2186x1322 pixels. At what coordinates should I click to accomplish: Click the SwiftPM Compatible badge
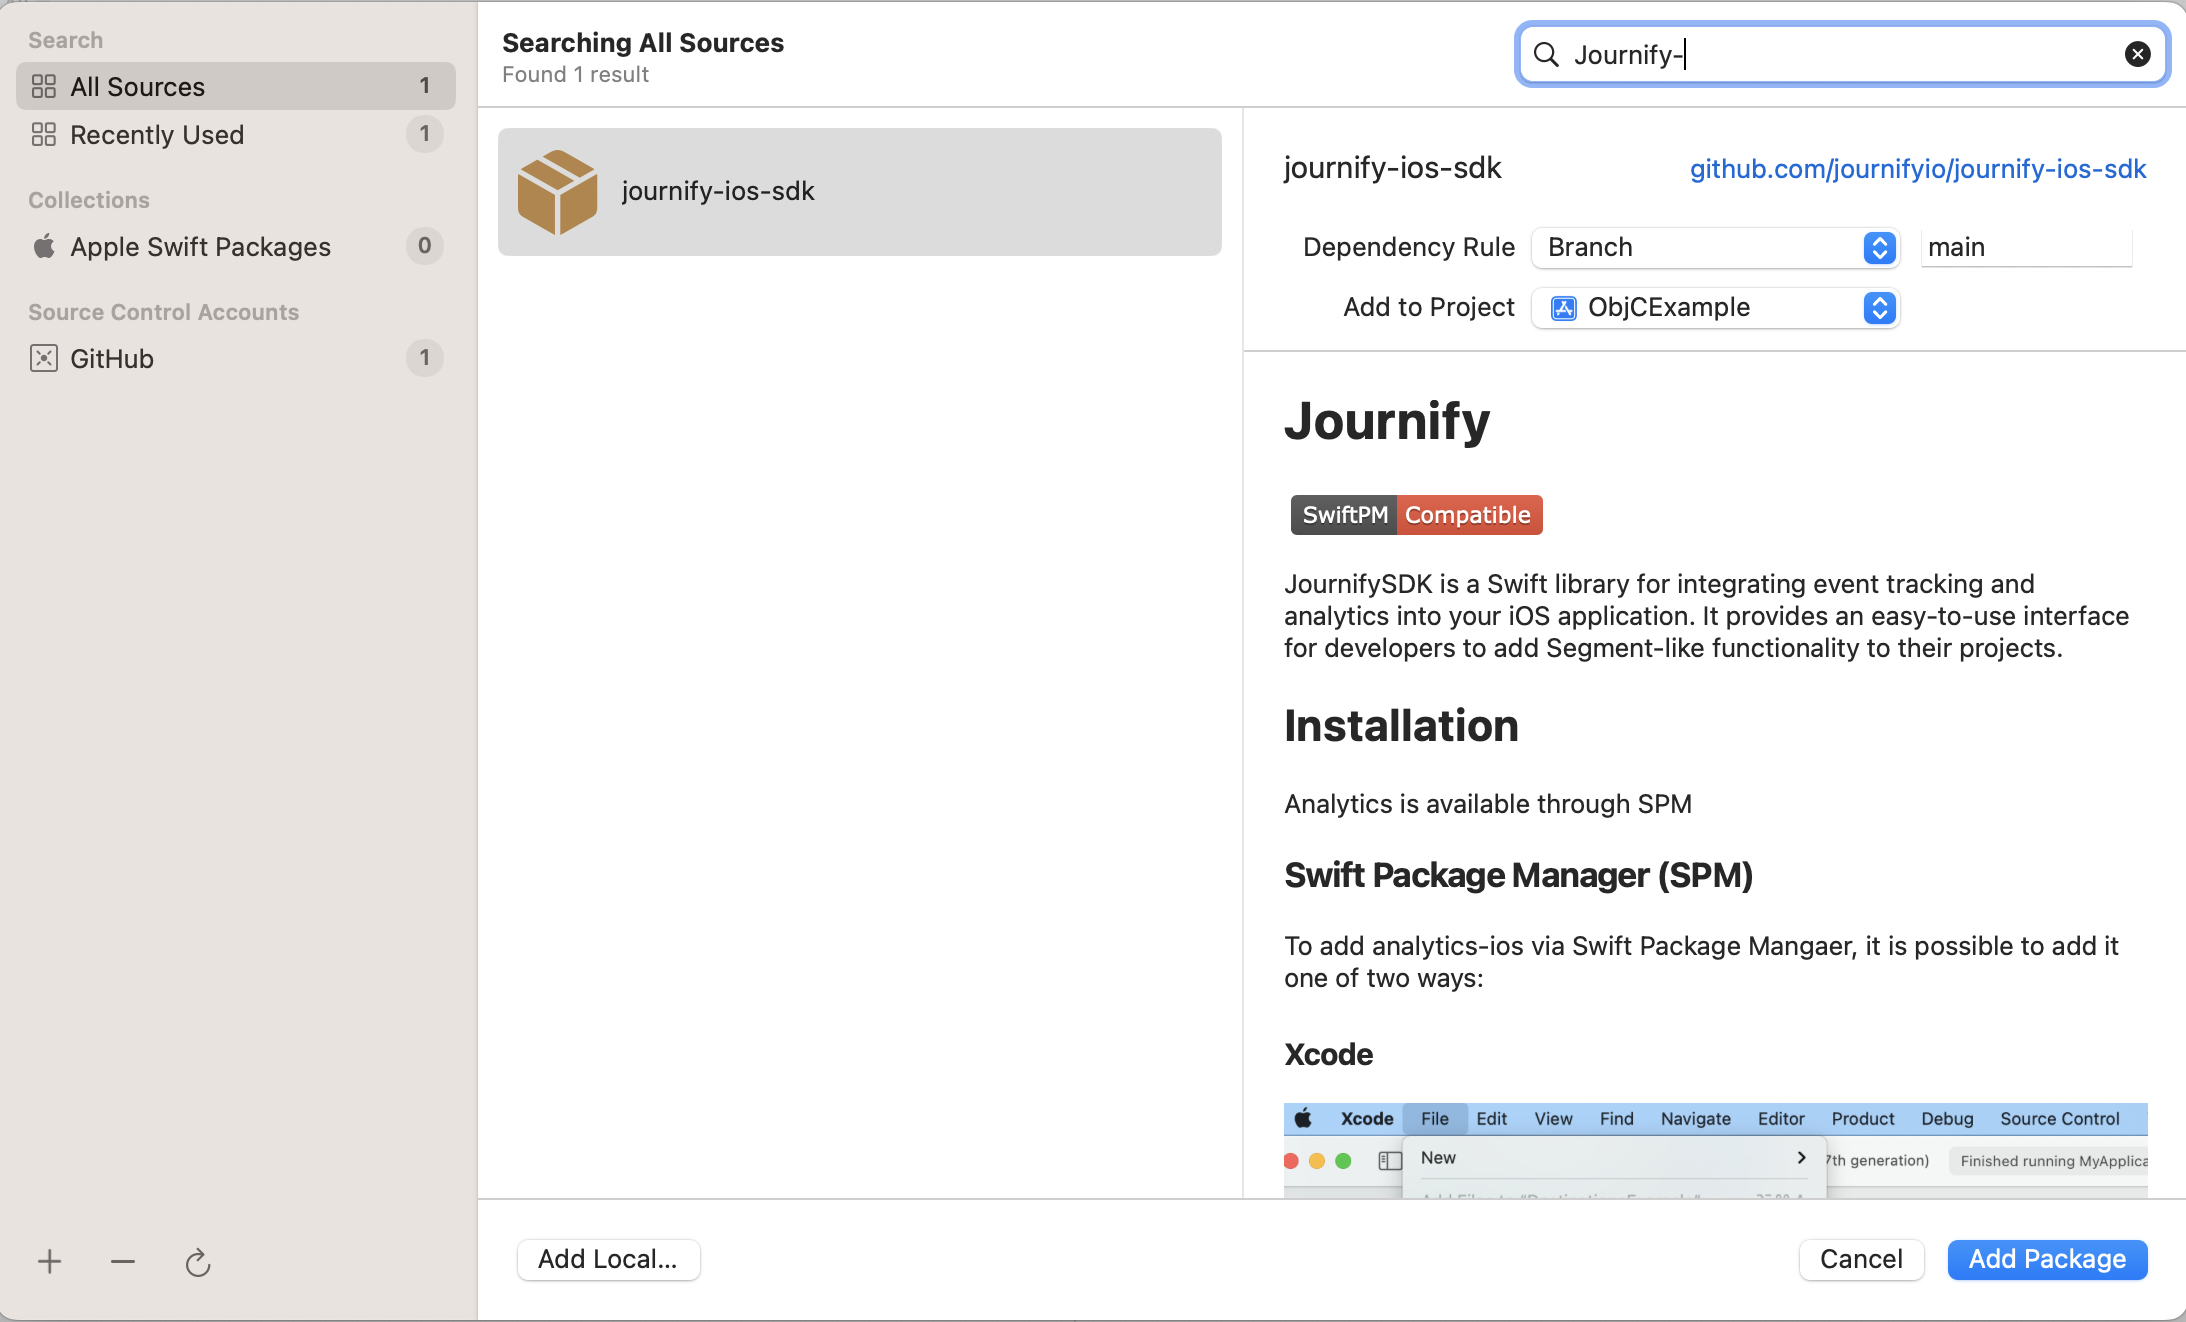pos(1416,515)
